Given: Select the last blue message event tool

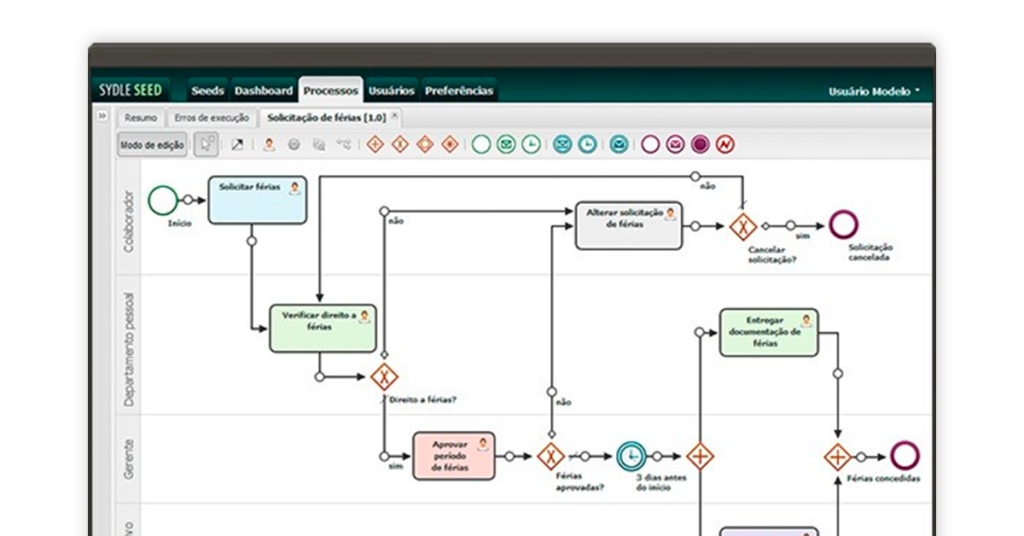Looking at the screenshot, I should (x=619, y=144).
